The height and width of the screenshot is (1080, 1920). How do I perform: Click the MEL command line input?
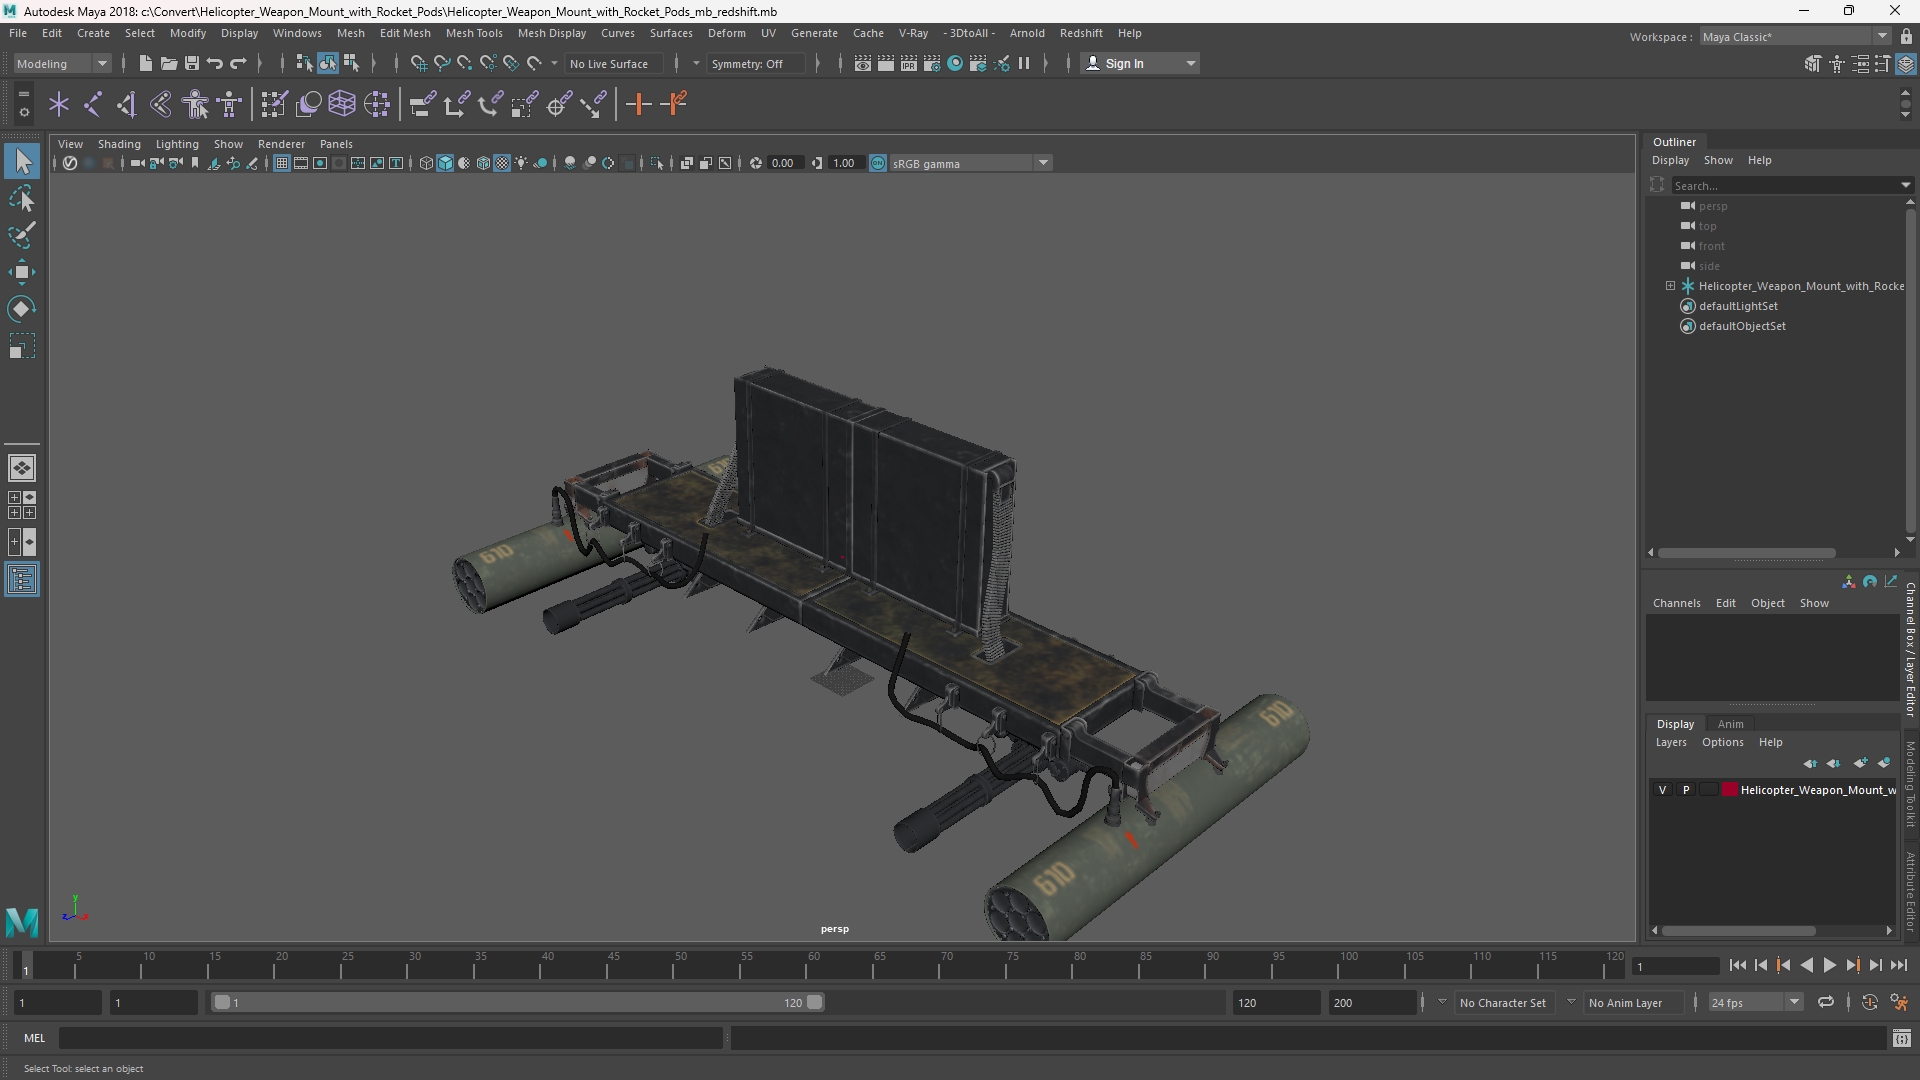coord(390,1038)
